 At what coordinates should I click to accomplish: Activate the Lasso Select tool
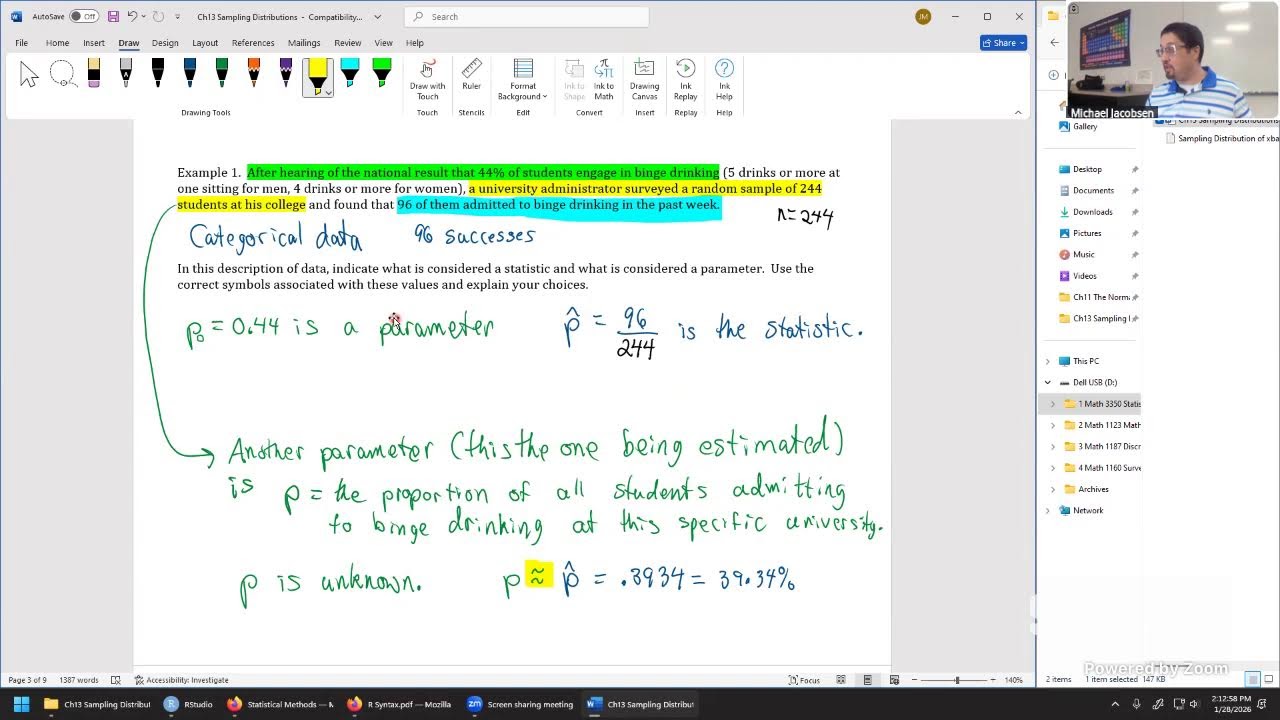click(62, 75)
